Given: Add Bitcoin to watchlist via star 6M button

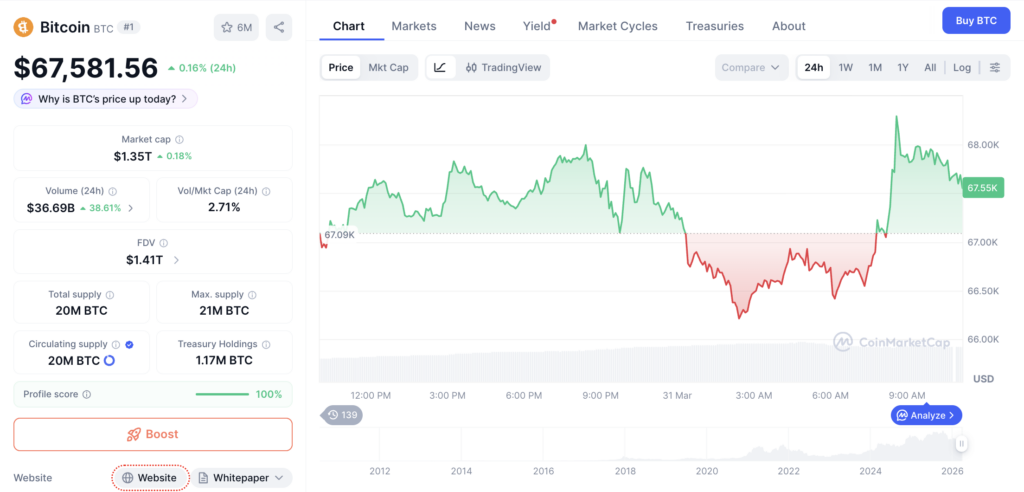Looking at the screenshot, I should click(236, 27).
